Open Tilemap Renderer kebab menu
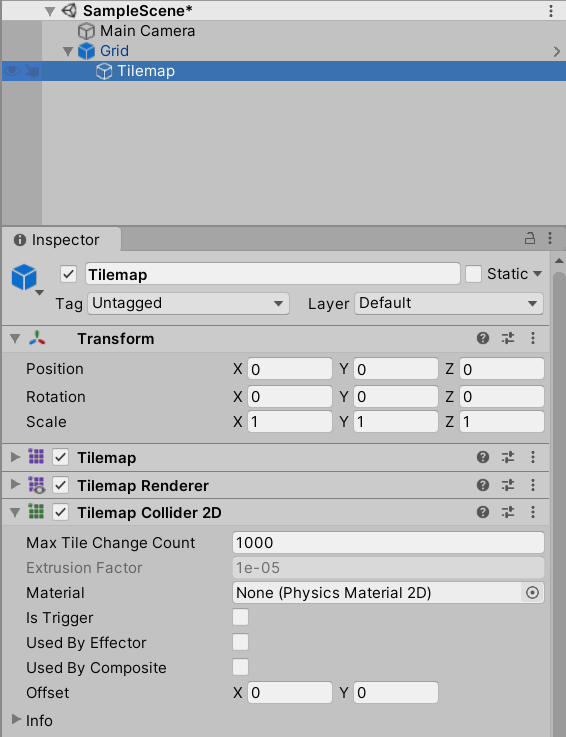This screenshot has width=566, height=737. click(x=533, y=485)
